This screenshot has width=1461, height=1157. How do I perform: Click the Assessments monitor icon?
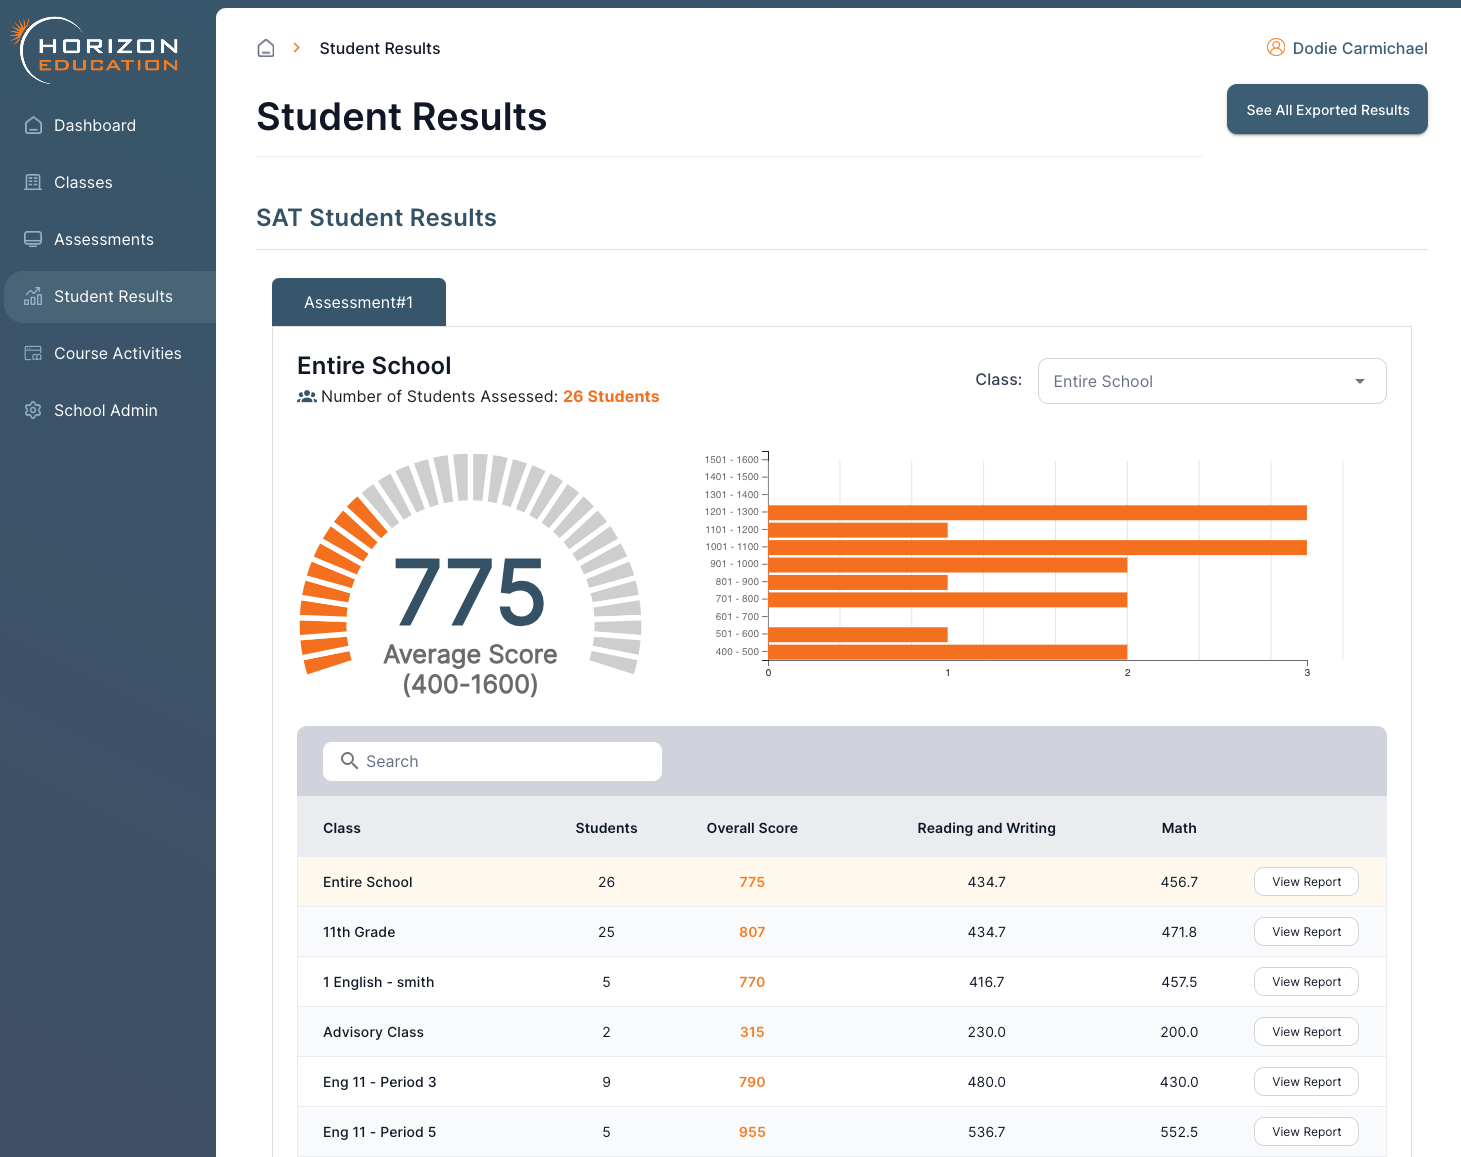click(33, 239)
